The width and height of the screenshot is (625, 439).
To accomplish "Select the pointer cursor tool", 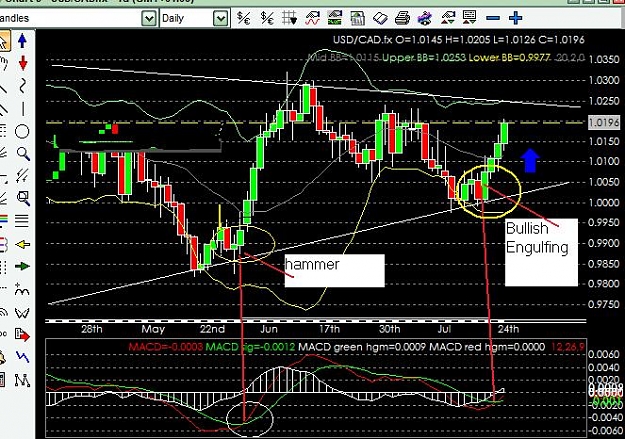I will pos(4,41).
